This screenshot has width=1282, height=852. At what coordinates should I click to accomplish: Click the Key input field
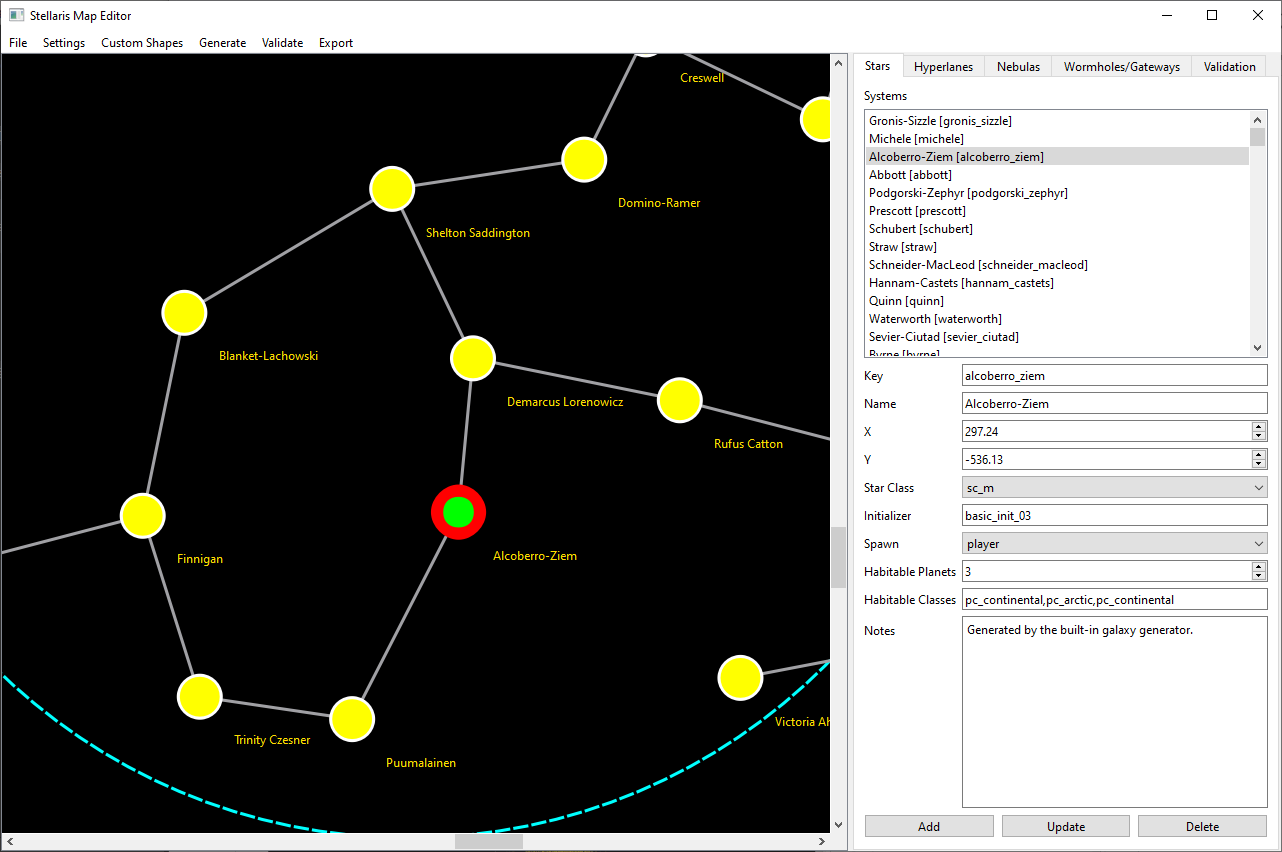click(1114, 375)
